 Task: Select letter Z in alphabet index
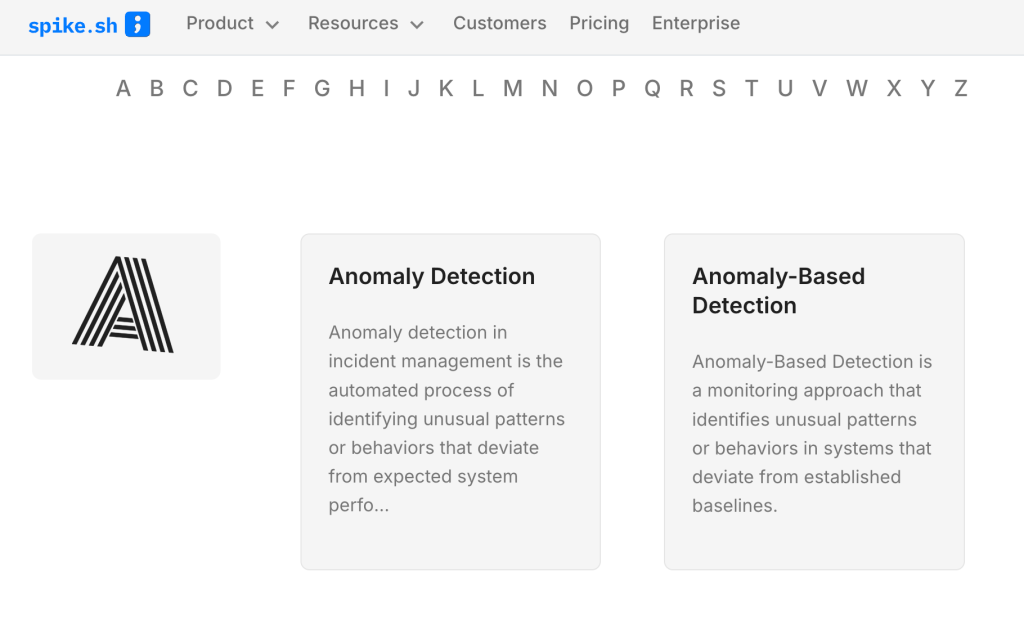coord(961,88)
